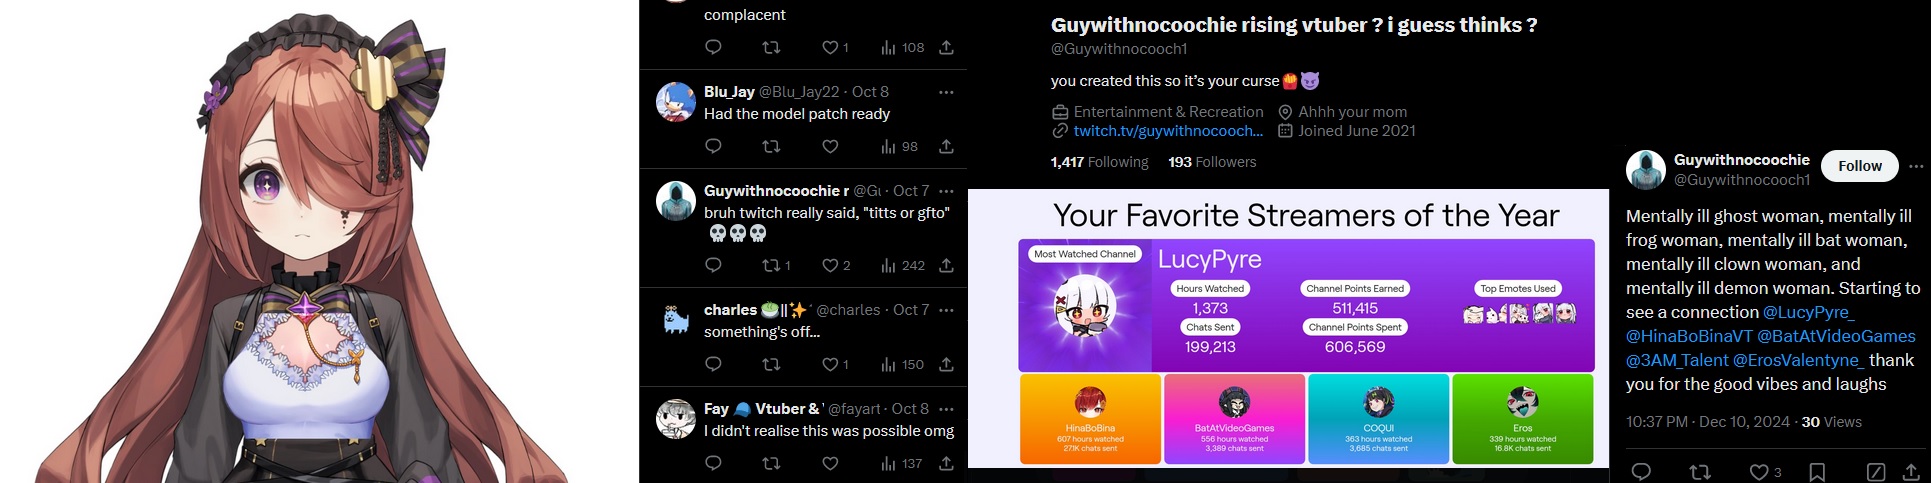1931x483 pixels.
Task: Retweet the mentally ill ghost woman tweet
Action: coord(1699,472)
